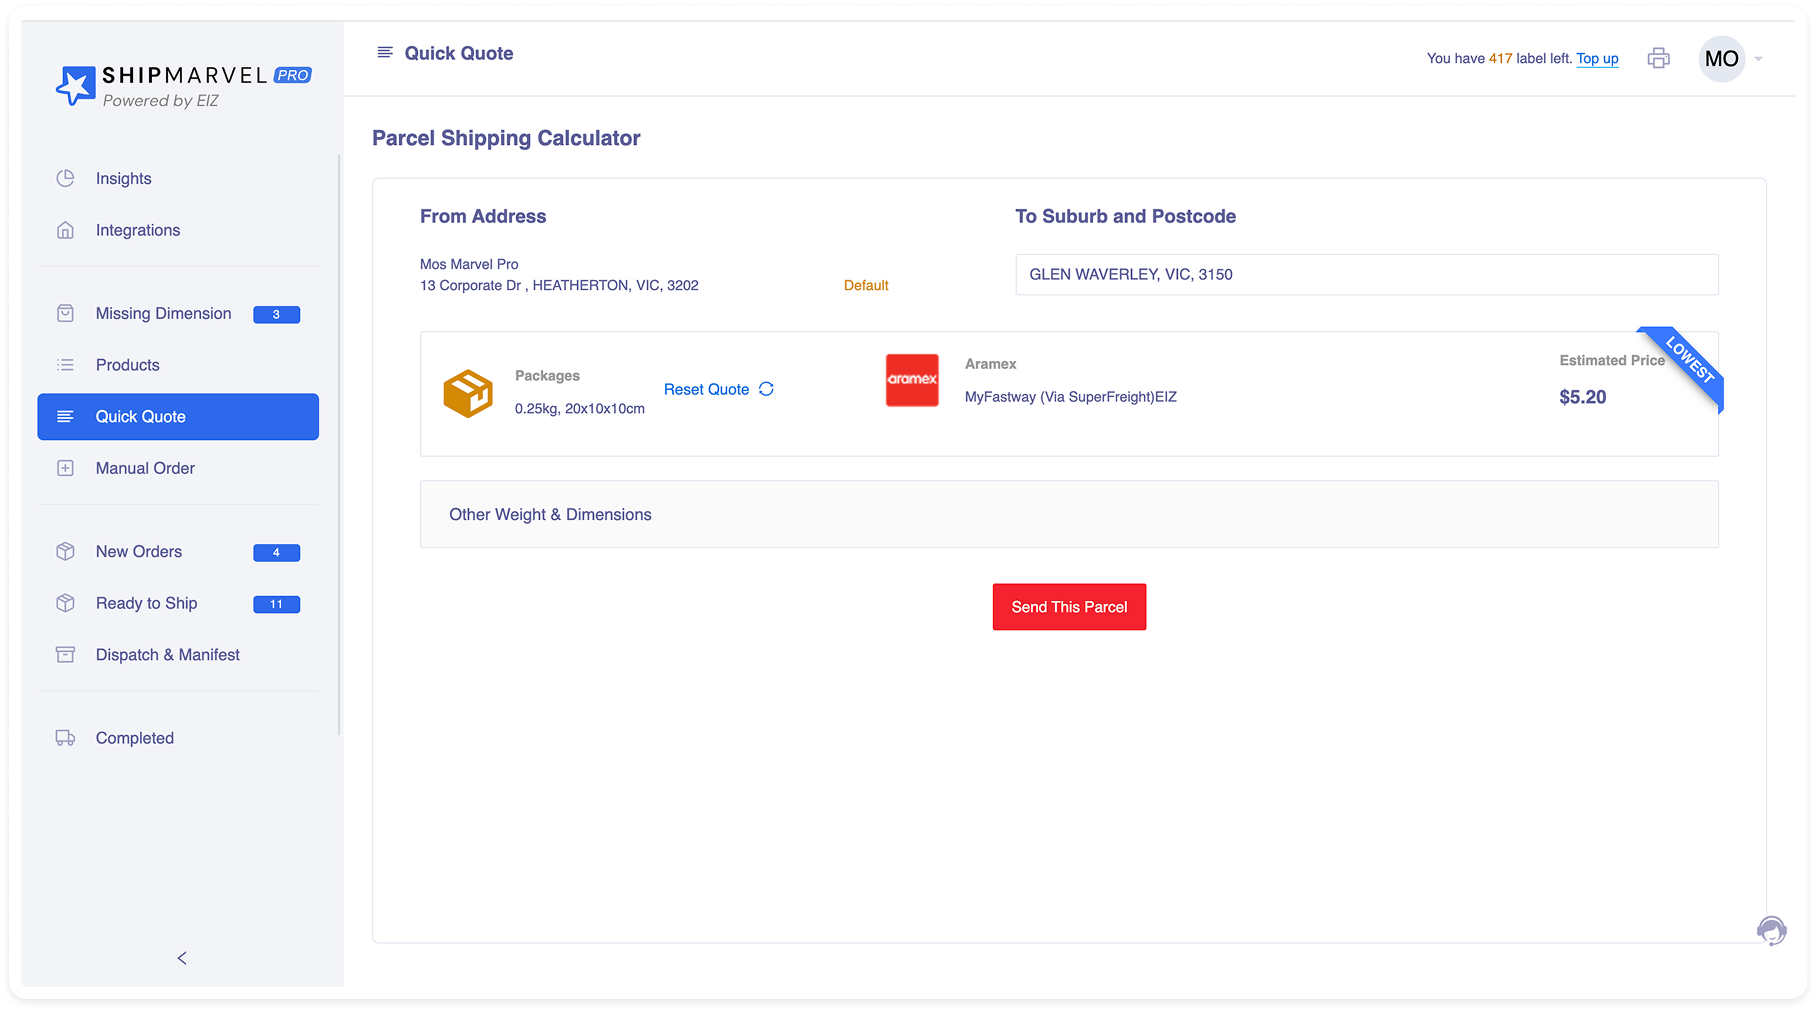Click the printer icon in header

(1658, 59)
